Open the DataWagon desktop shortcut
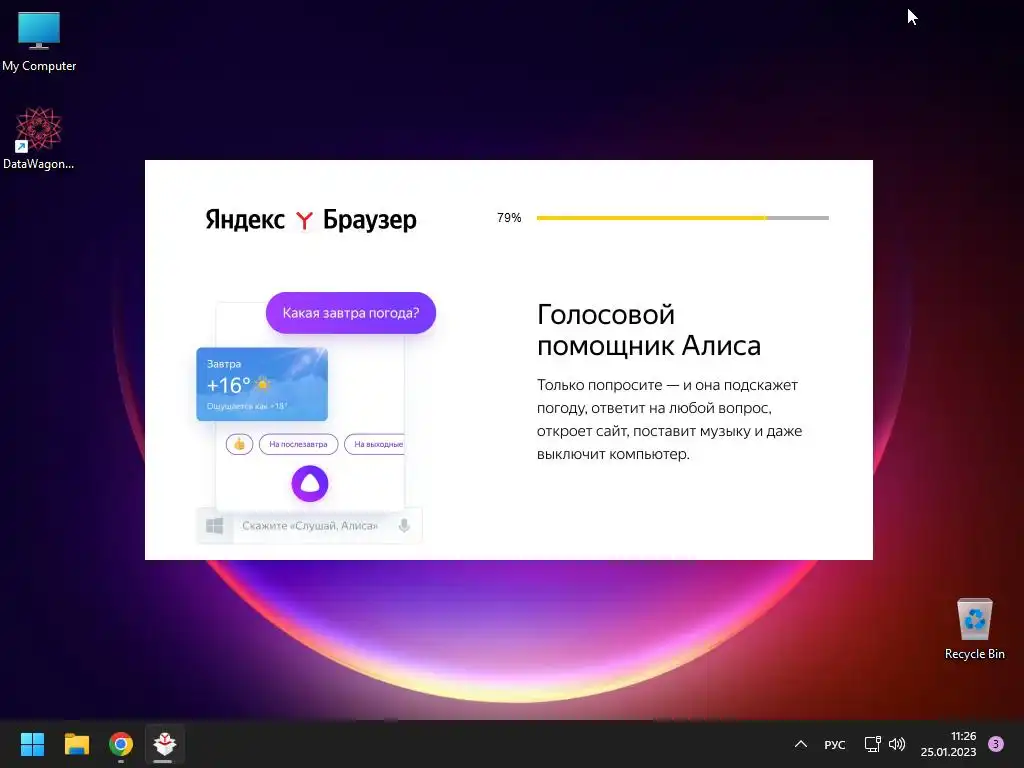The height and width of the screenshot is (768, 1024). pyautogui.click(x=39, y=138)
